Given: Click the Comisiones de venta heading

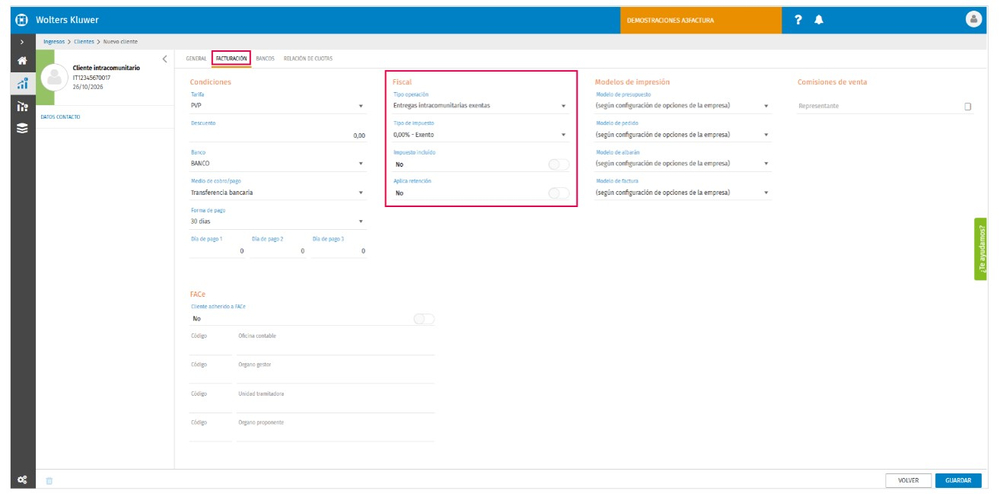Looking at the screenshot, I should pyautogui.click(x=832, y=82).
